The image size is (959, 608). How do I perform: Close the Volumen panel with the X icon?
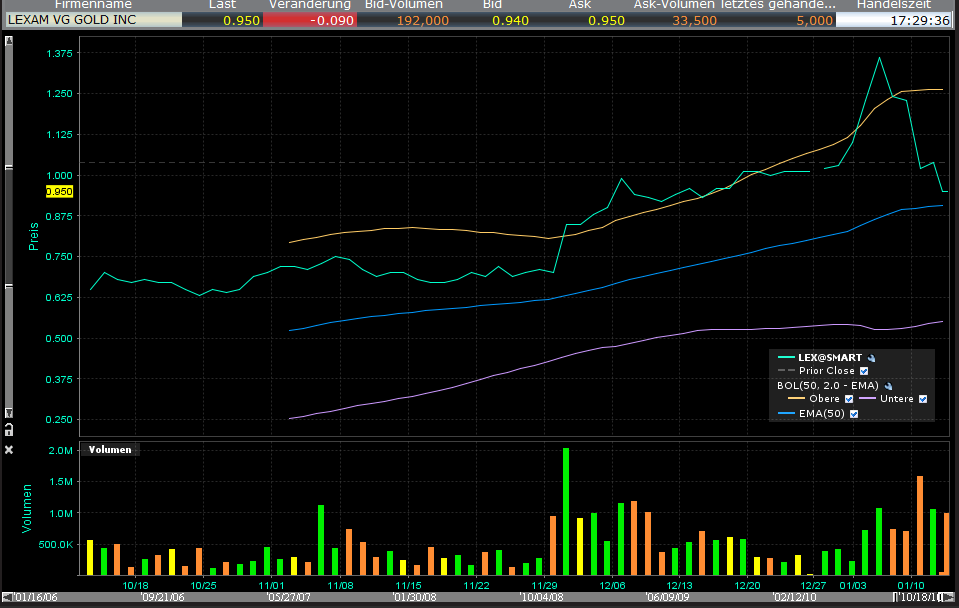tap(9, 450)
